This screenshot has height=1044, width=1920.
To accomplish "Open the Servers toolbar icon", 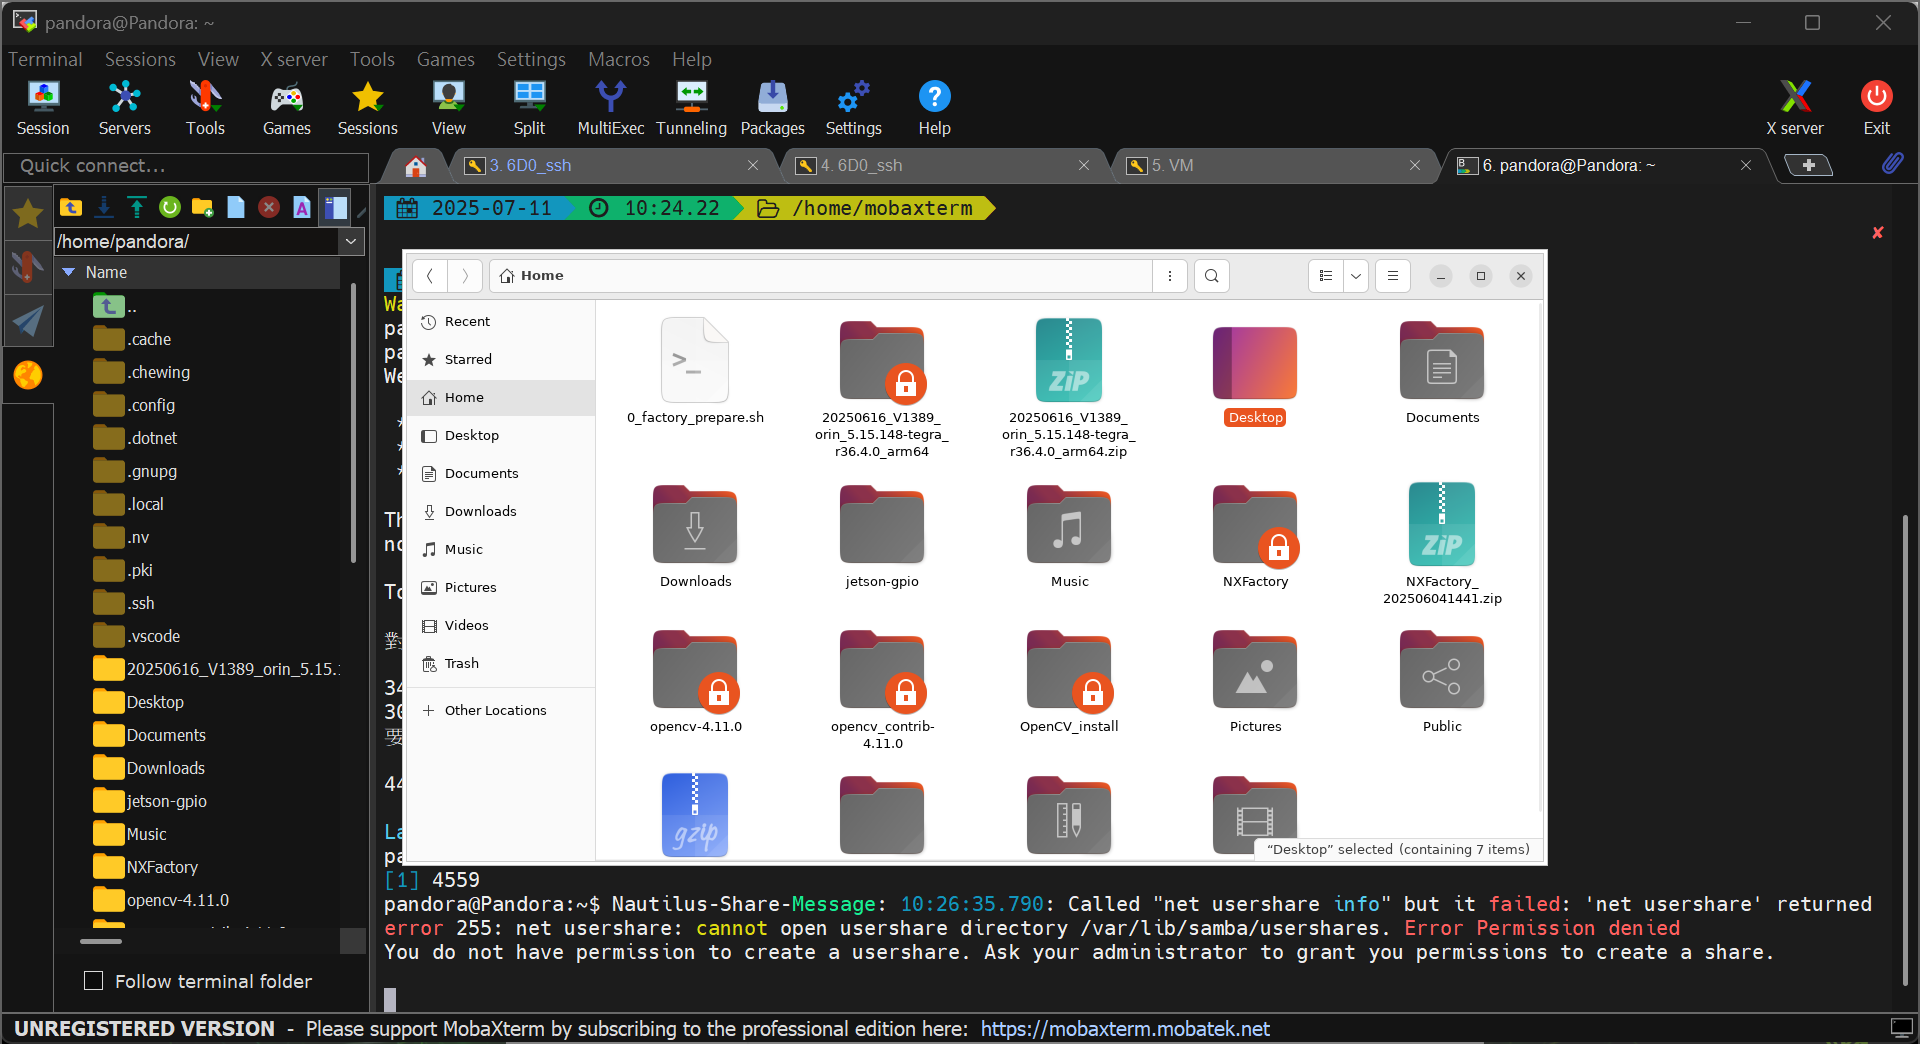I will [x=124, y=108].
